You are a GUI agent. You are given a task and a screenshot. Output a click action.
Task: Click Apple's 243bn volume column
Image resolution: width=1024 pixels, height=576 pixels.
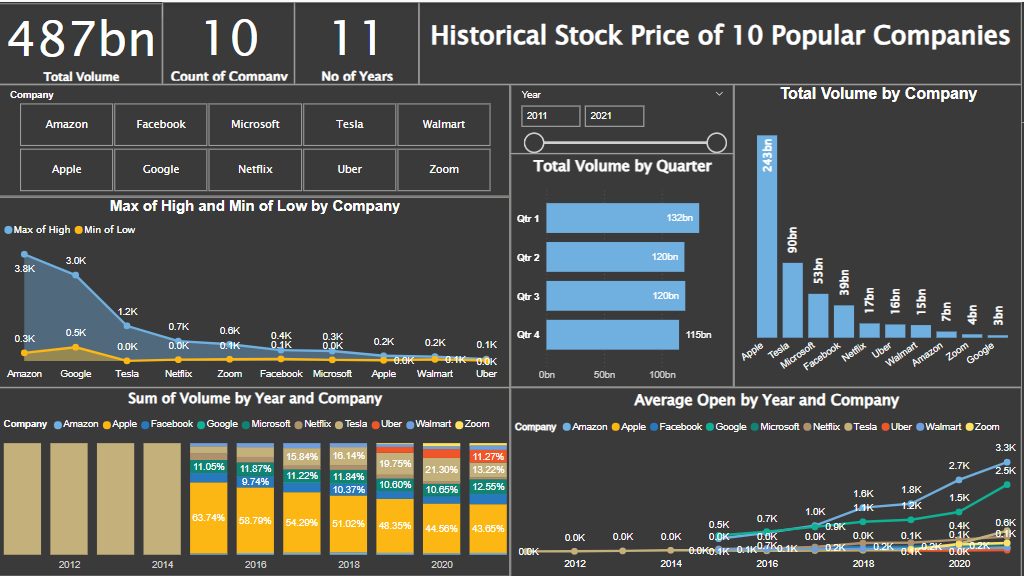click(767, 236)
